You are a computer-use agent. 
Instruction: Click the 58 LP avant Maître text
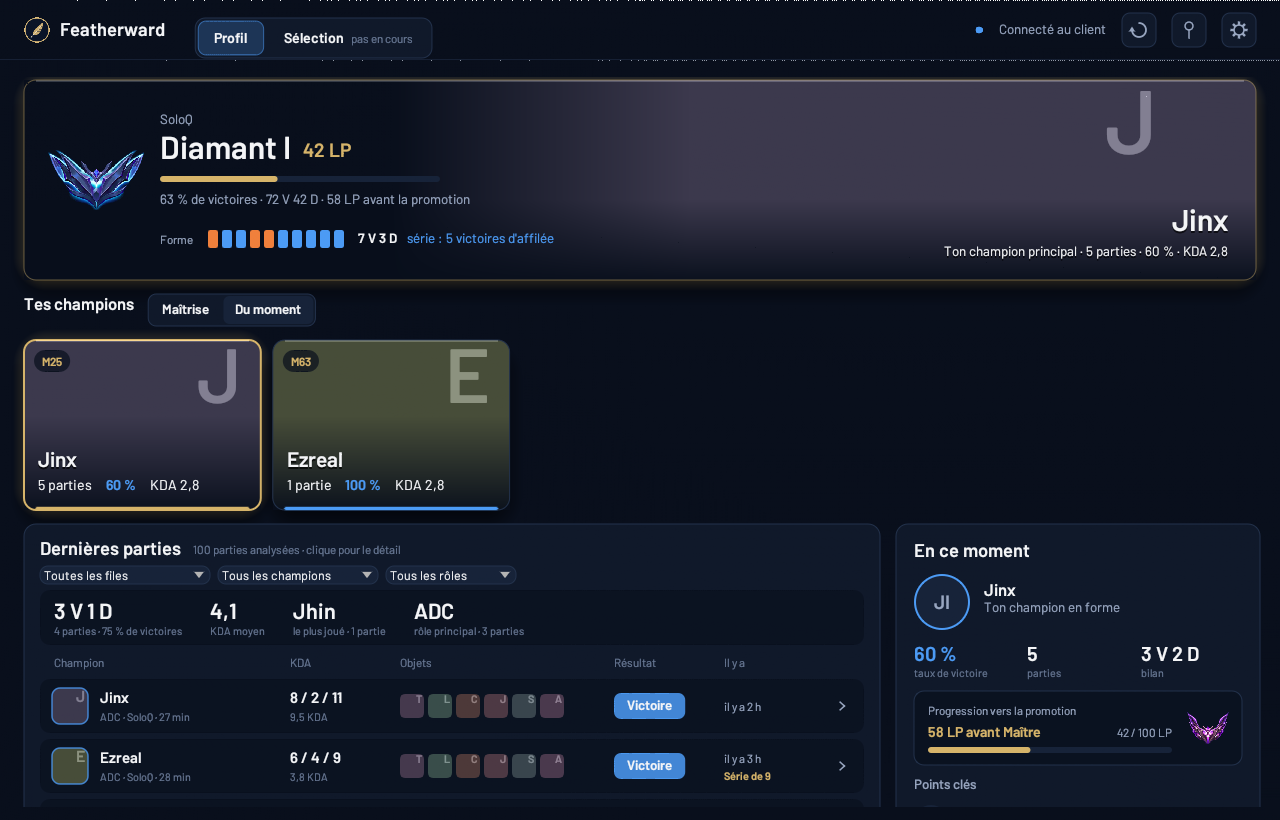coord(984,732)
